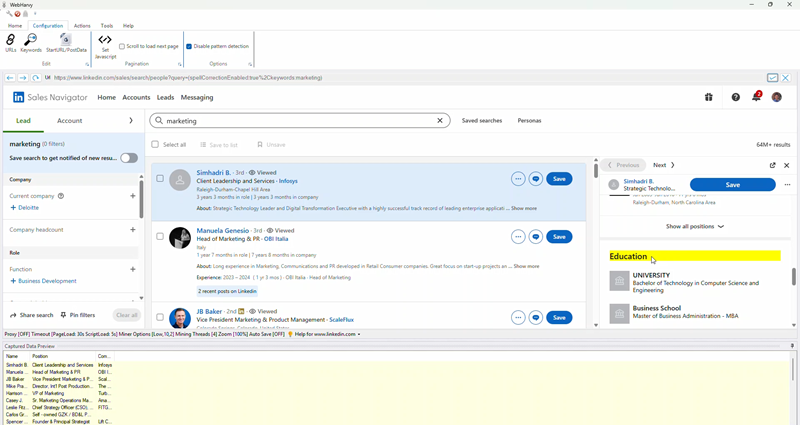Open the Home ribbon tab
Screen dimensions: 800x425
(x=15, y=26)
